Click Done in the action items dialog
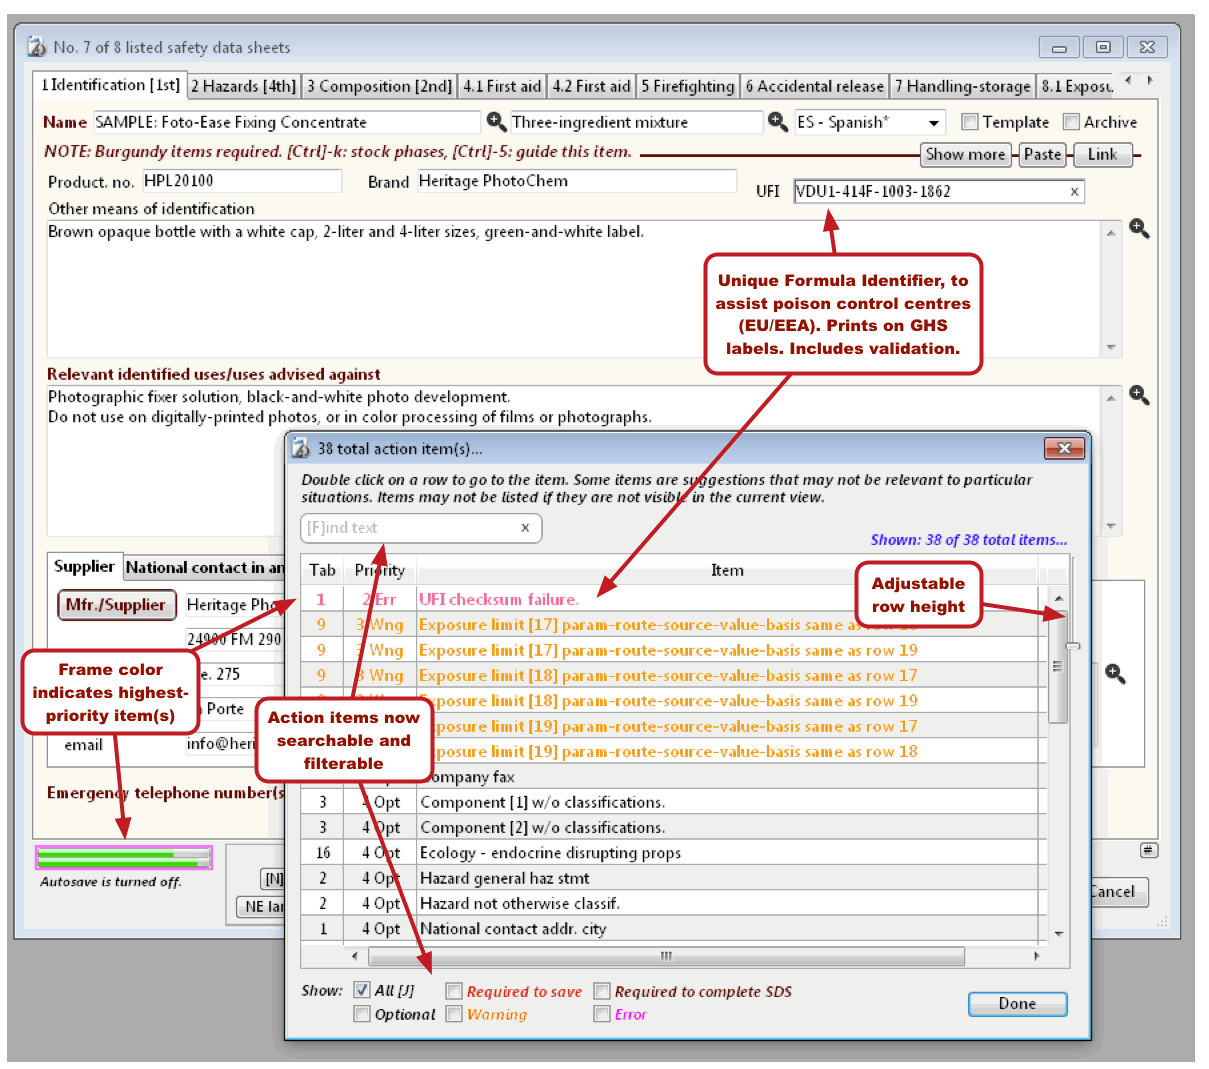The image size is (1209, 1069). coord(1017,1003)
